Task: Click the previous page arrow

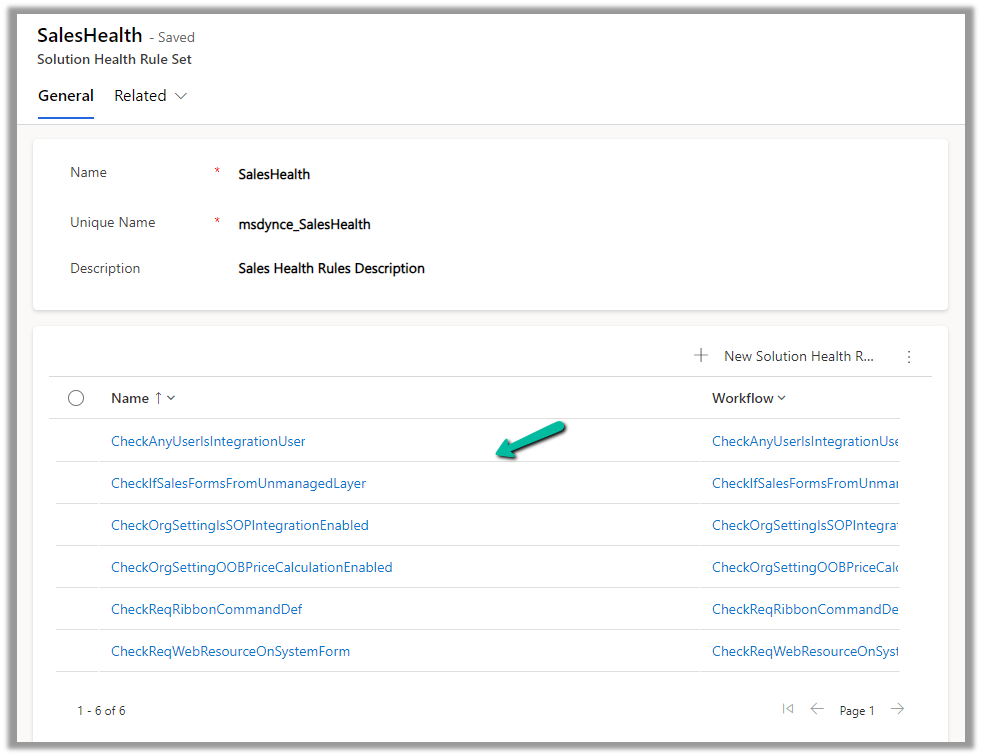Action: (817, 709)
